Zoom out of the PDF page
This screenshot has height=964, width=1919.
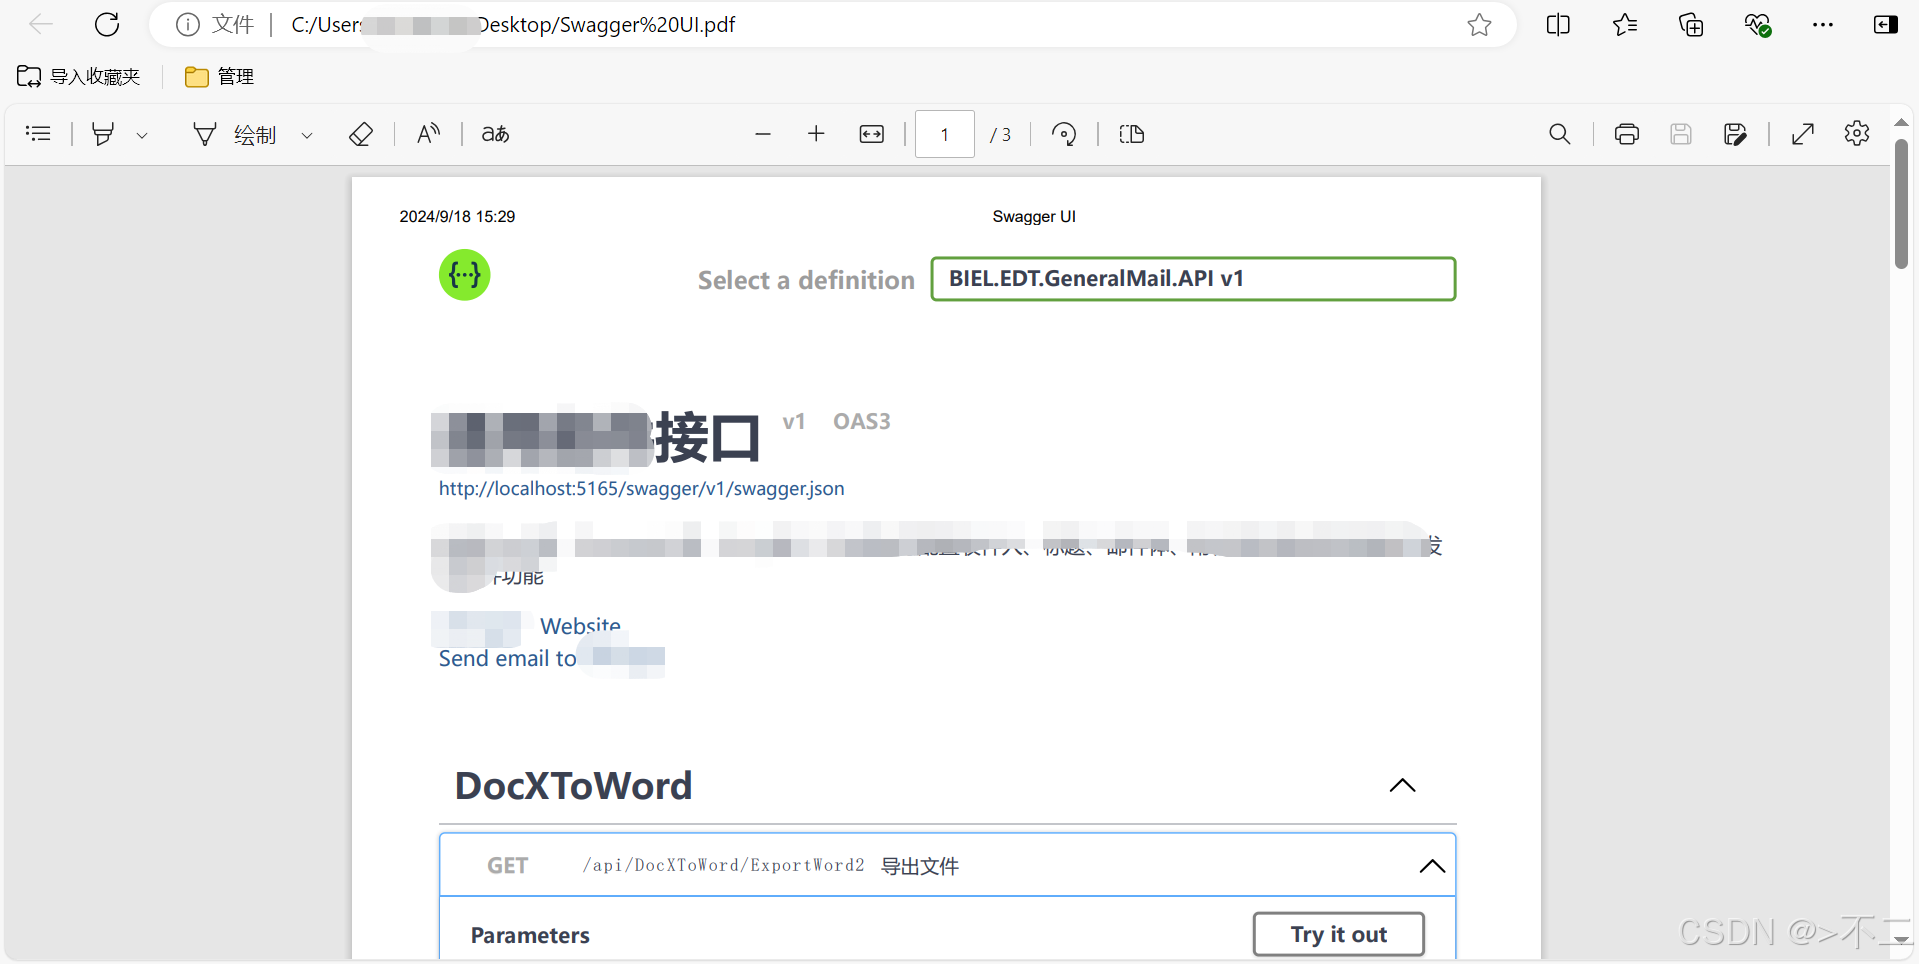coord(763,133)
